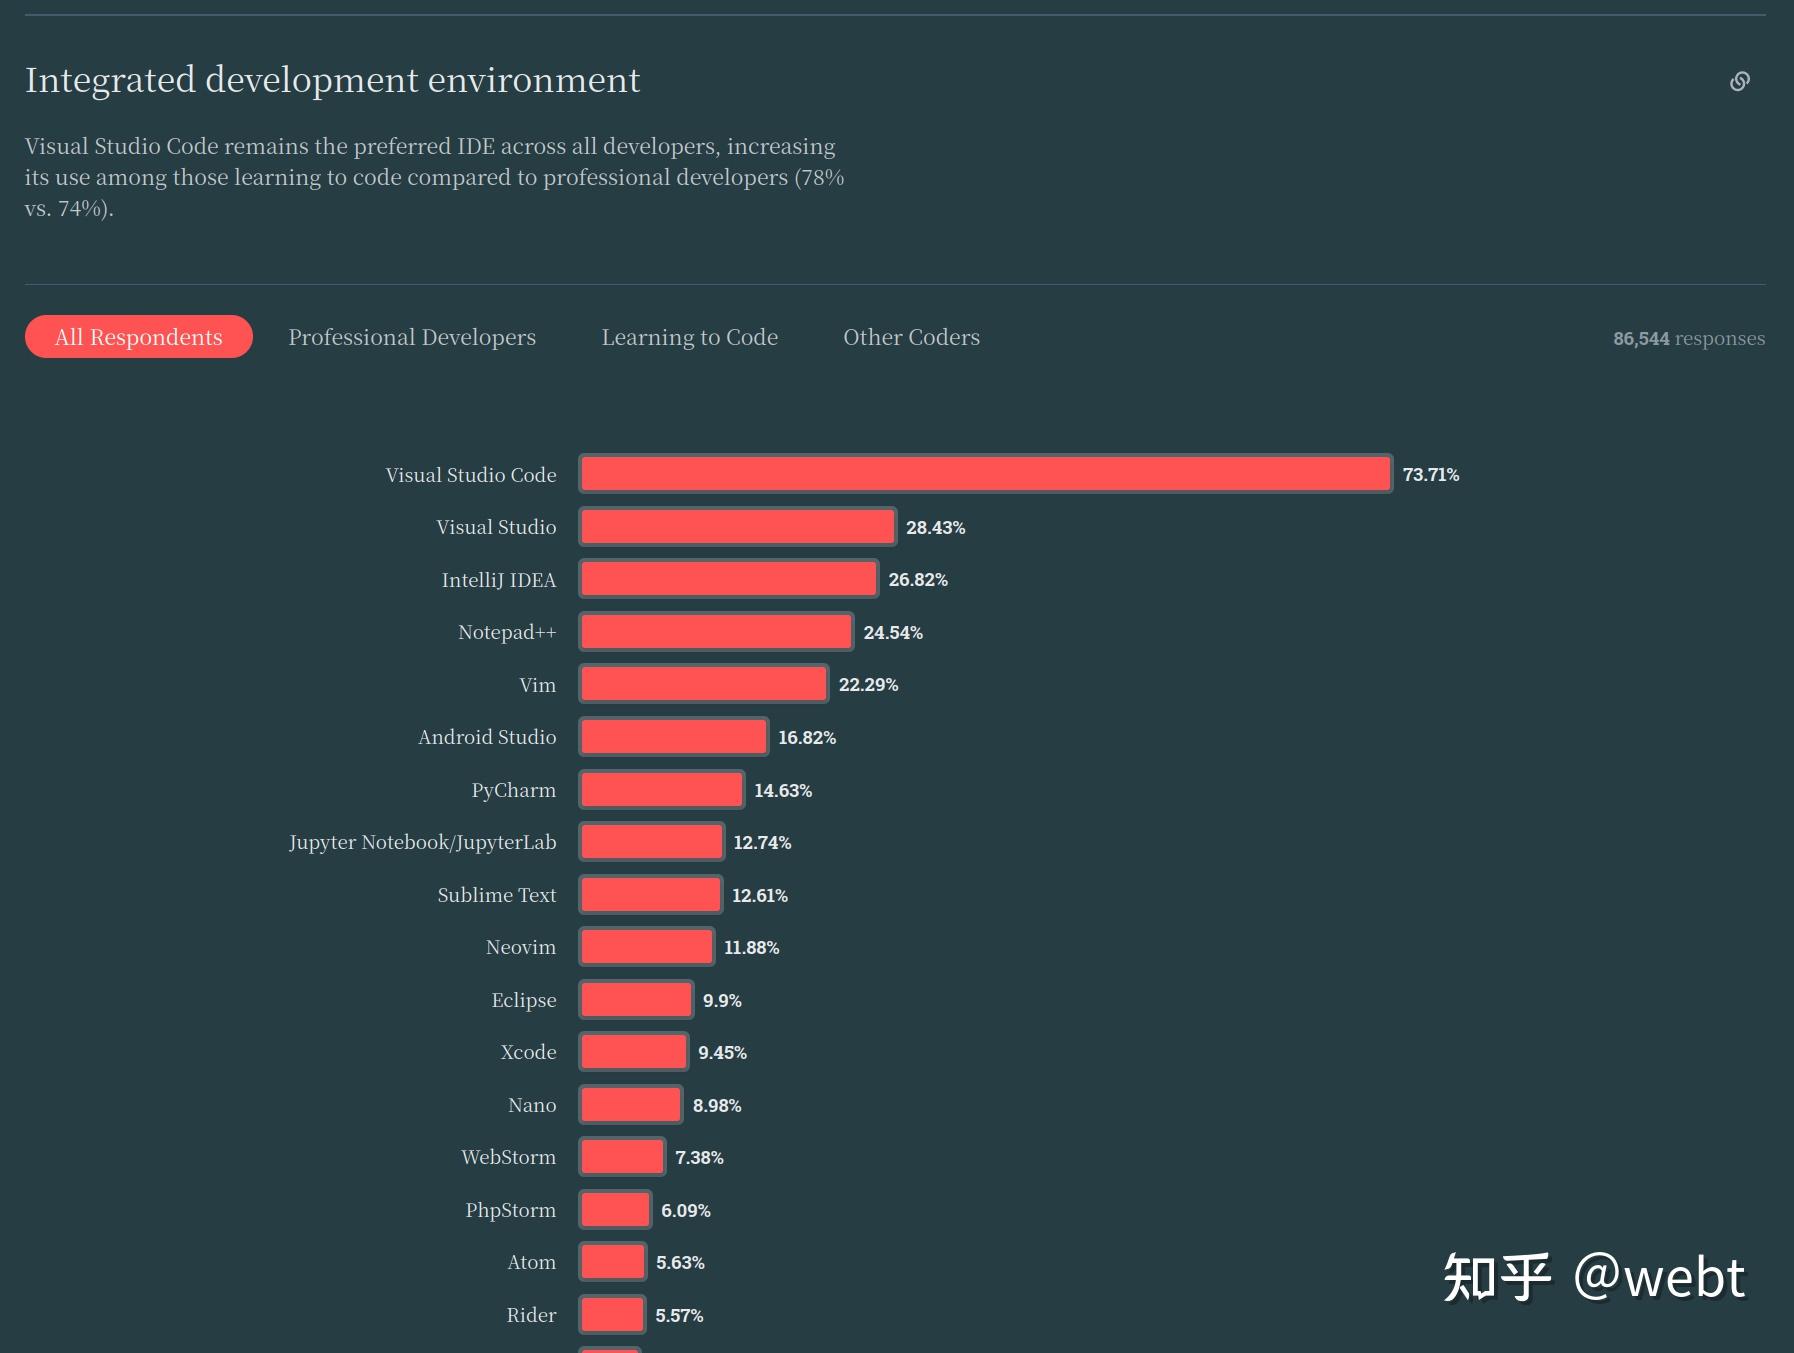
Task: Click the 86,544 responses count
Action: pos(1689,338)
